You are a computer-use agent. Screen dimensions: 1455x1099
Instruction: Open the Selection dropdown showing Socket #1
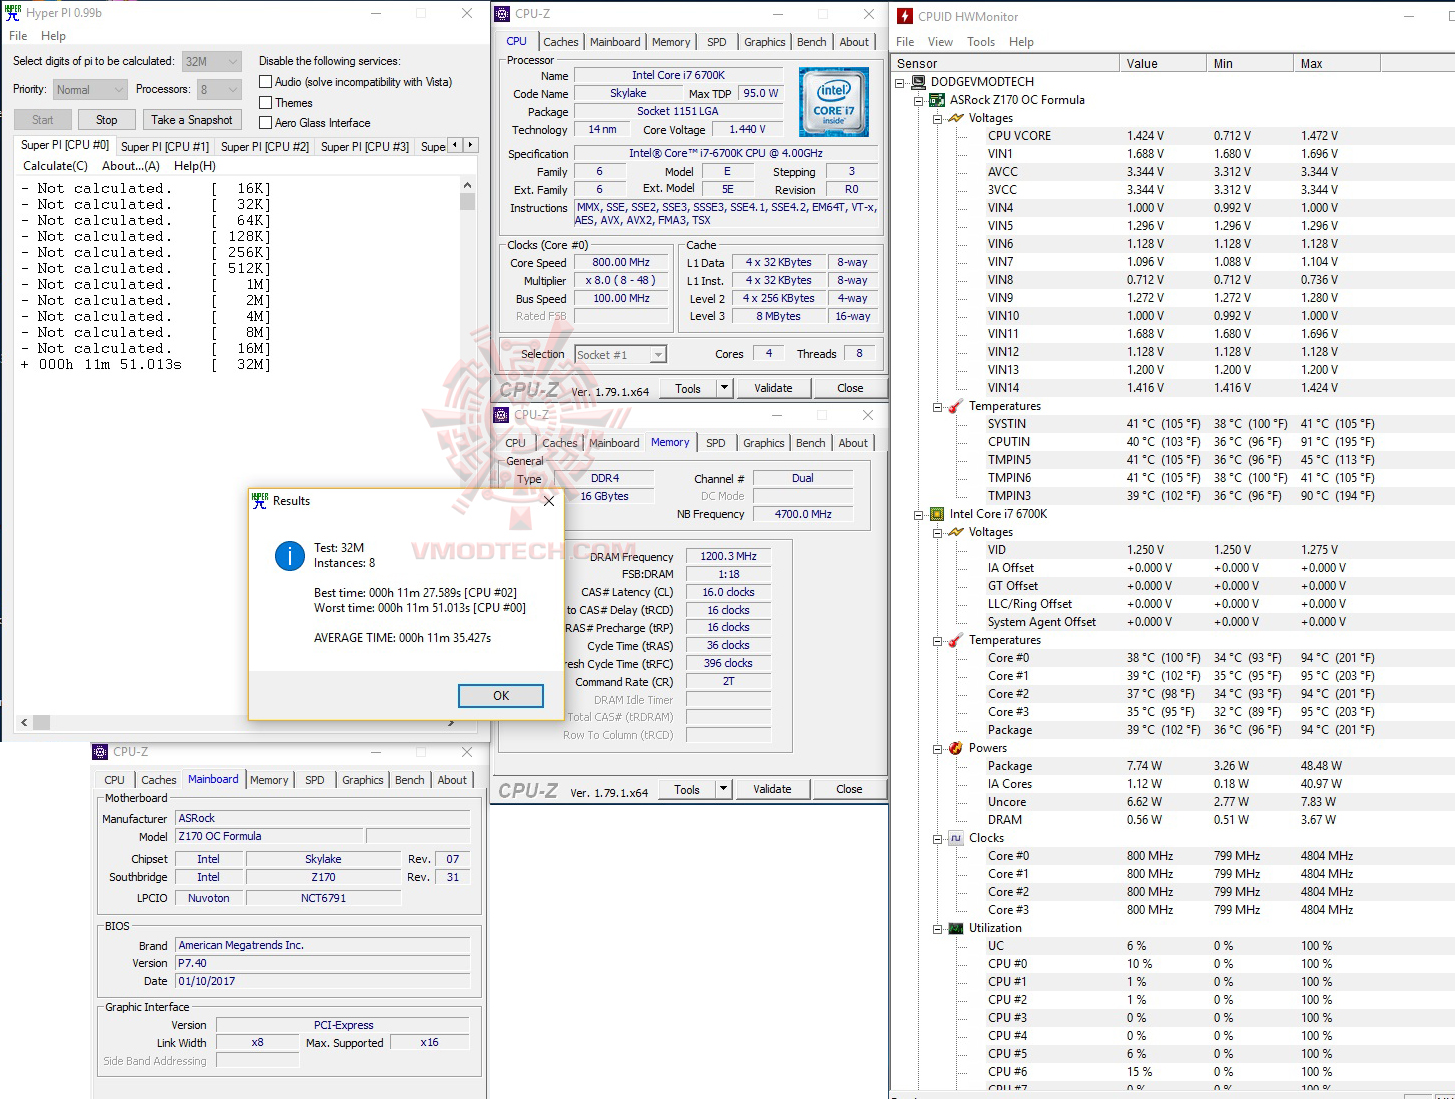click(620, 355)
